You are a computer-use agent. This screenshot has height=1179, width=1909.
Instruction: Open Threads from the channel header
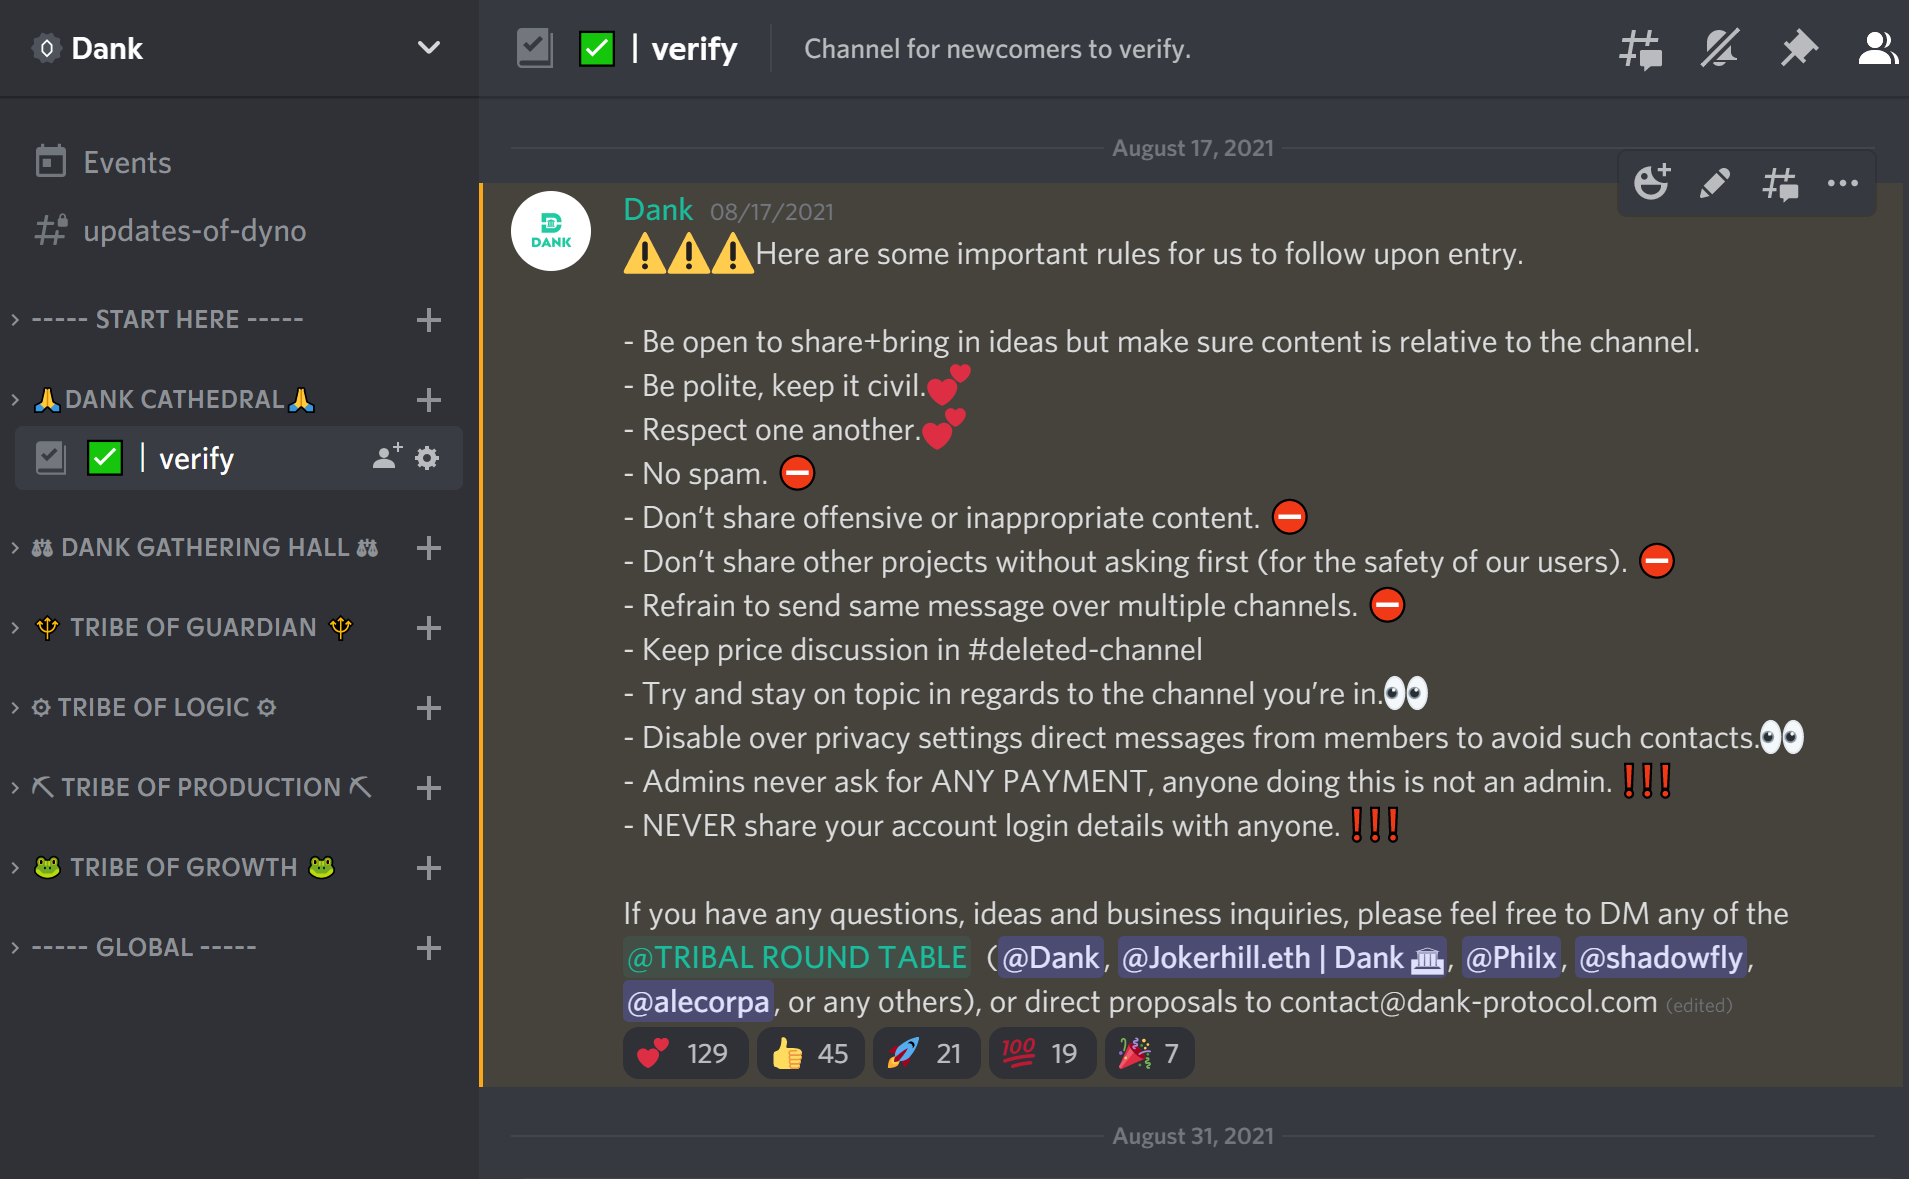pyautogui.click(x=1640, y=48)
